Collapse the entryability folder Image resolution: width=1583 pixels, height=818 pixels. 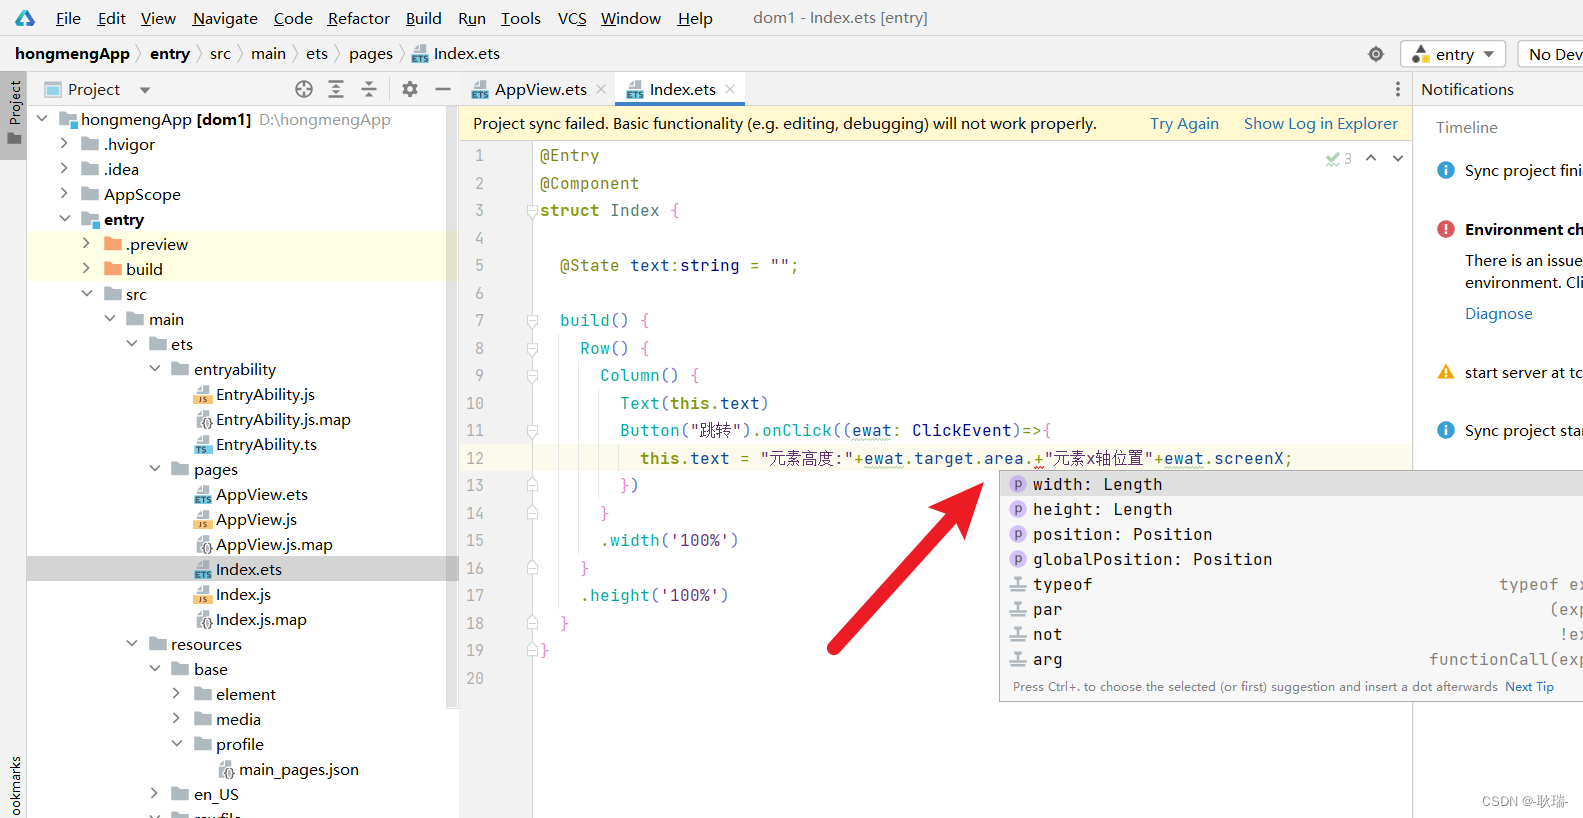[154, 369]
